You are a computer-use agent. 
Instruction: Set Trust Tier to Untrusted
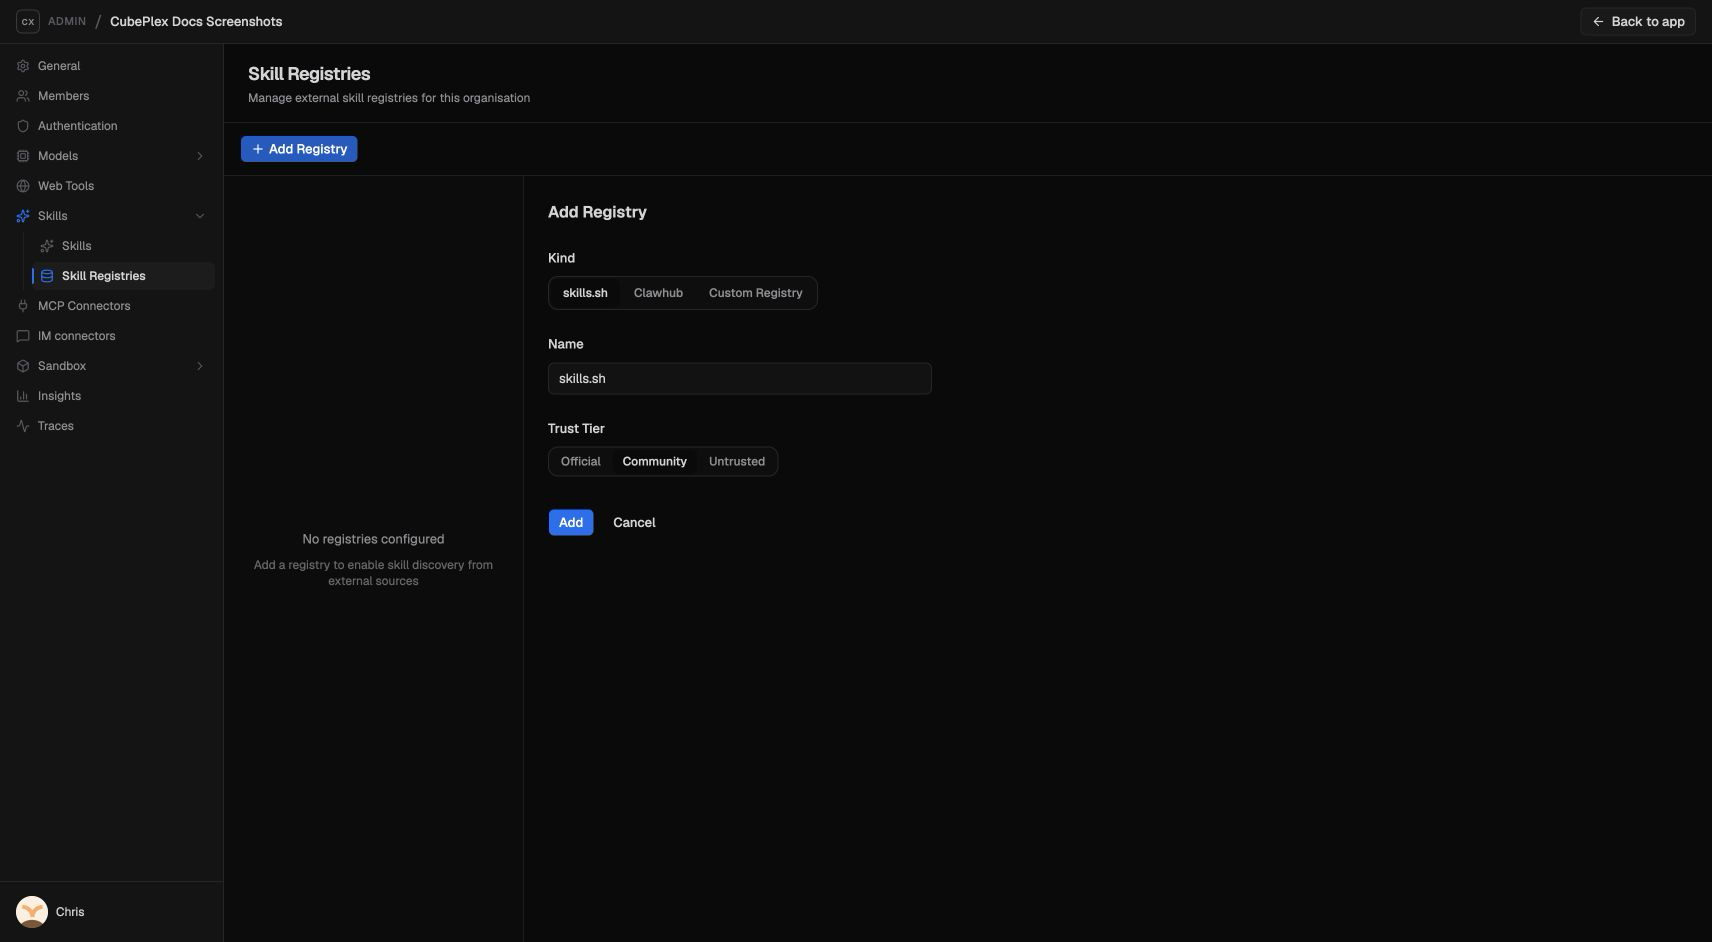click(737, 461)
